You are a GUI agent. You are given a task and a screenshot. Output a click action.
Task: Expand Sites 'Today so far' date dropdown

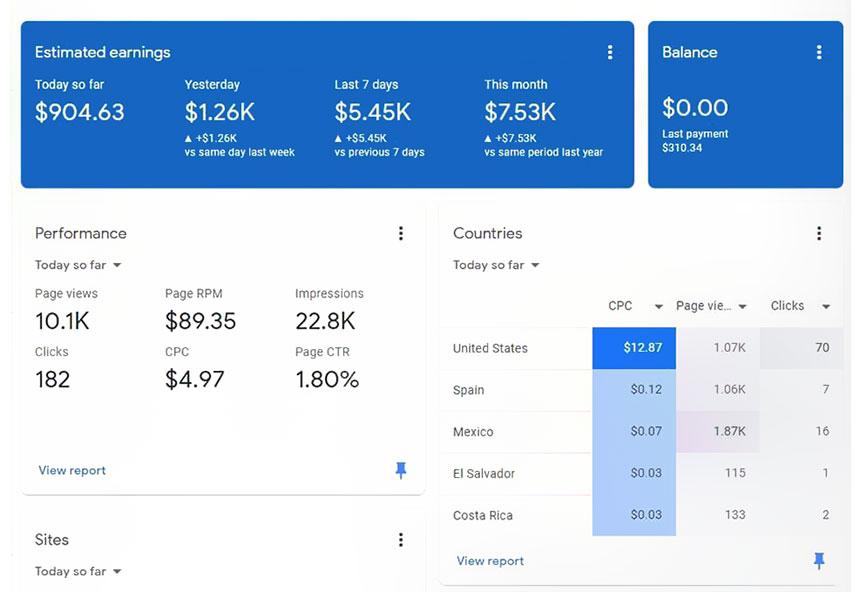[78, 571]
